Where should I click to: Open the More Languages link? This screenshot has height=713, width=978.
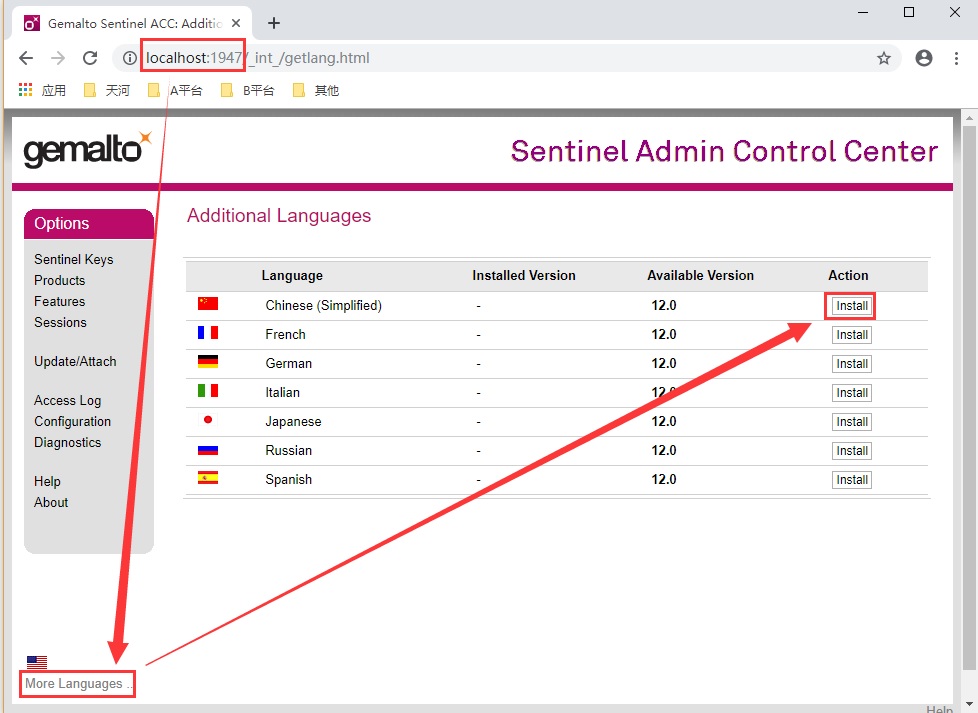pos(76,684)
